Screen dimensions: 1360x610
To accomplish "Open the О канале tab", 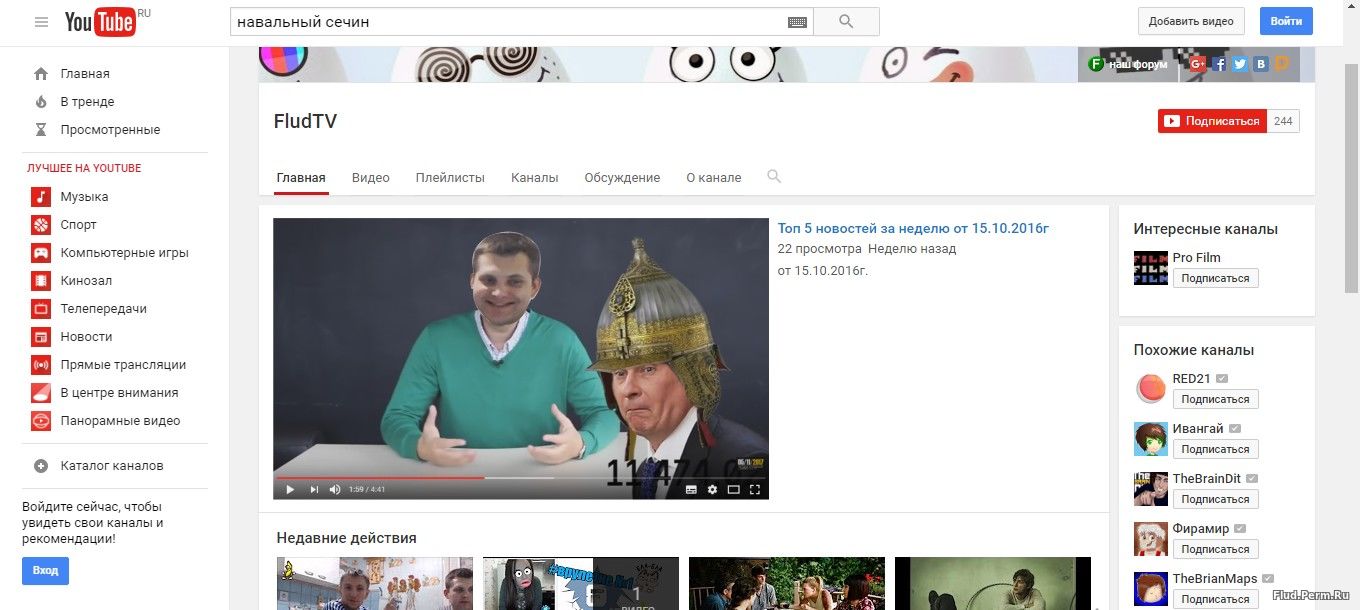I will 713,178.
